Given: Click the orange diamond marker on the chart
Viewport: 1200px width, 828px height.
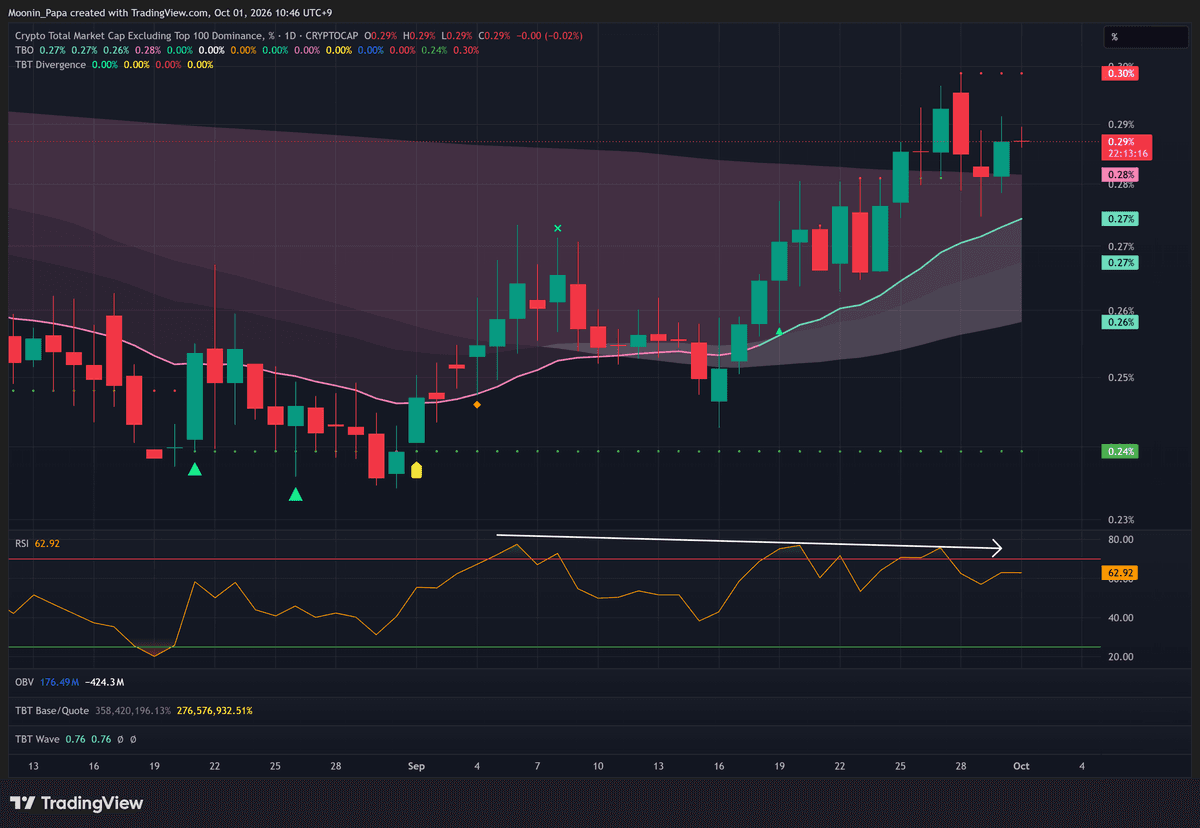Looking at the screenshot, I should tap(477, 405).
